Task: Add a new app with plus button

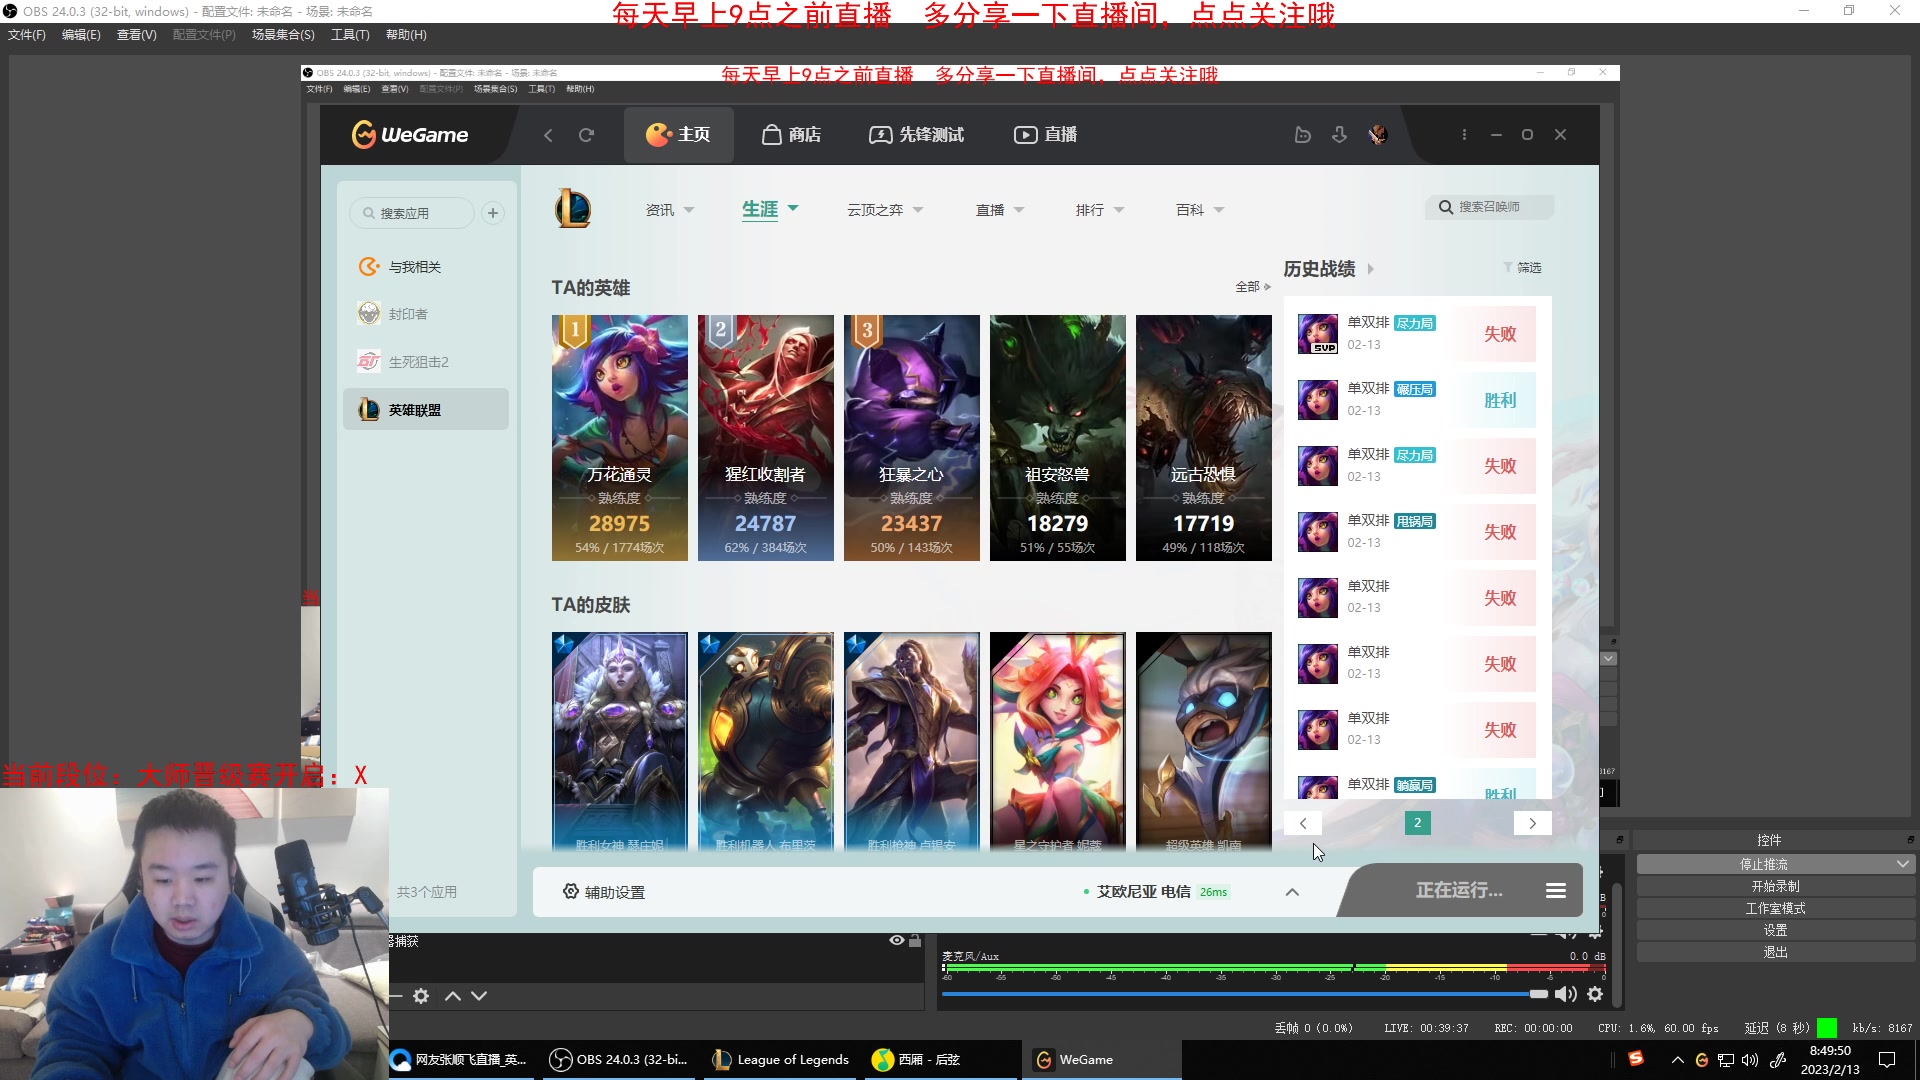Action: click(493, 213)
